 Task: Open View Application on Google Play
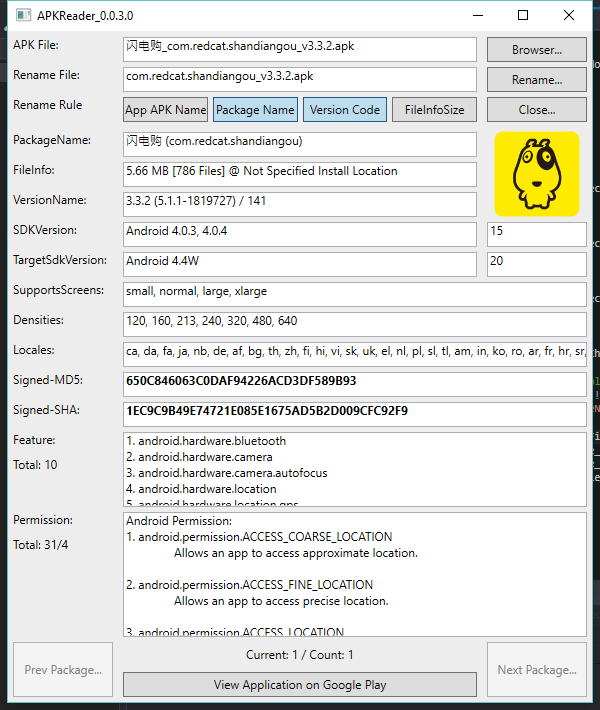[x=299, y=685]
